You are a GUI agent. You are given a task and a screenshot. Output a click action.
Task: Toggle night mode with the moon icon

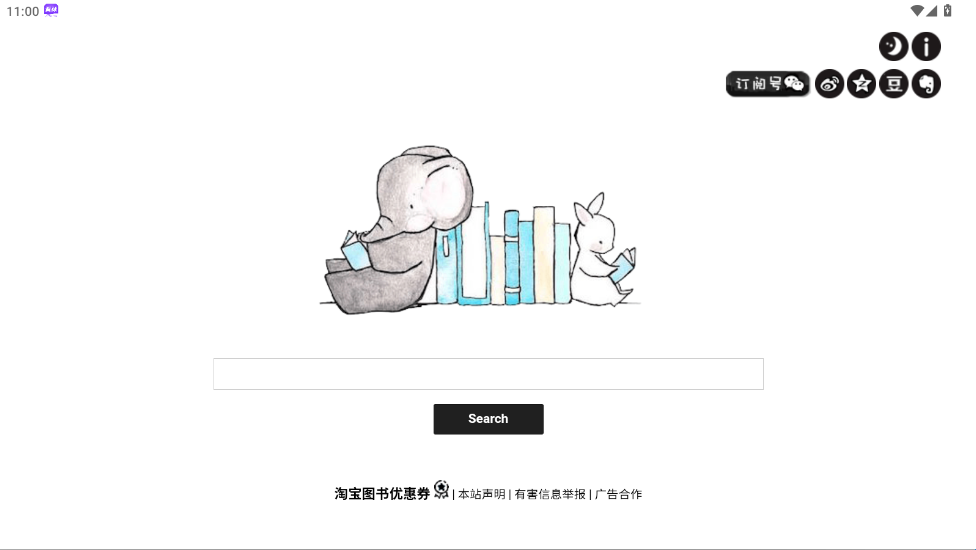click(x=893, y=47)
